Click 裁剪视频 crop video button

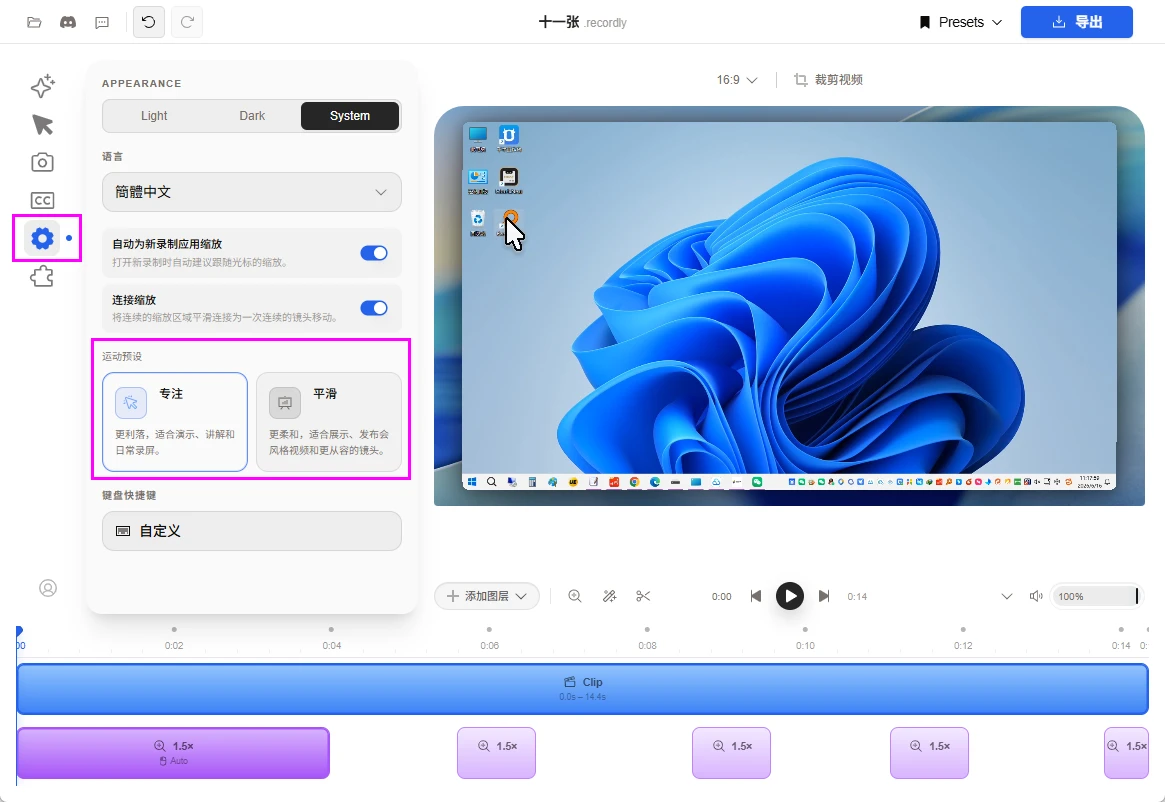click(x=828, y=80)
